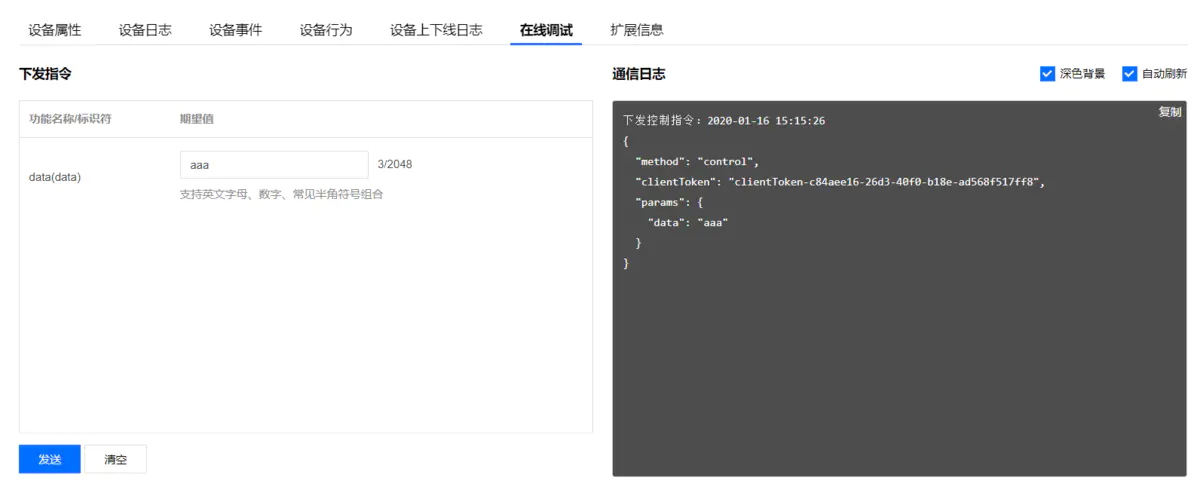The height and width of the screenshot is (499, 1200).
Task: Toggle the 自动刷新 checkbox
Action: (1130, 74)
